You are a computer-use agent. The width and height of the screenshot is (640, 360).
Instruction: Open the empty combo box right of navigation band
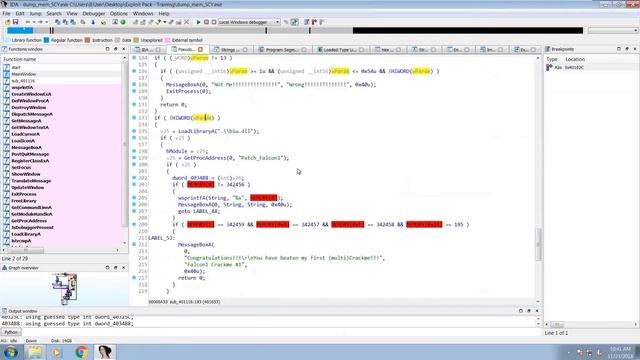point(612,31)
